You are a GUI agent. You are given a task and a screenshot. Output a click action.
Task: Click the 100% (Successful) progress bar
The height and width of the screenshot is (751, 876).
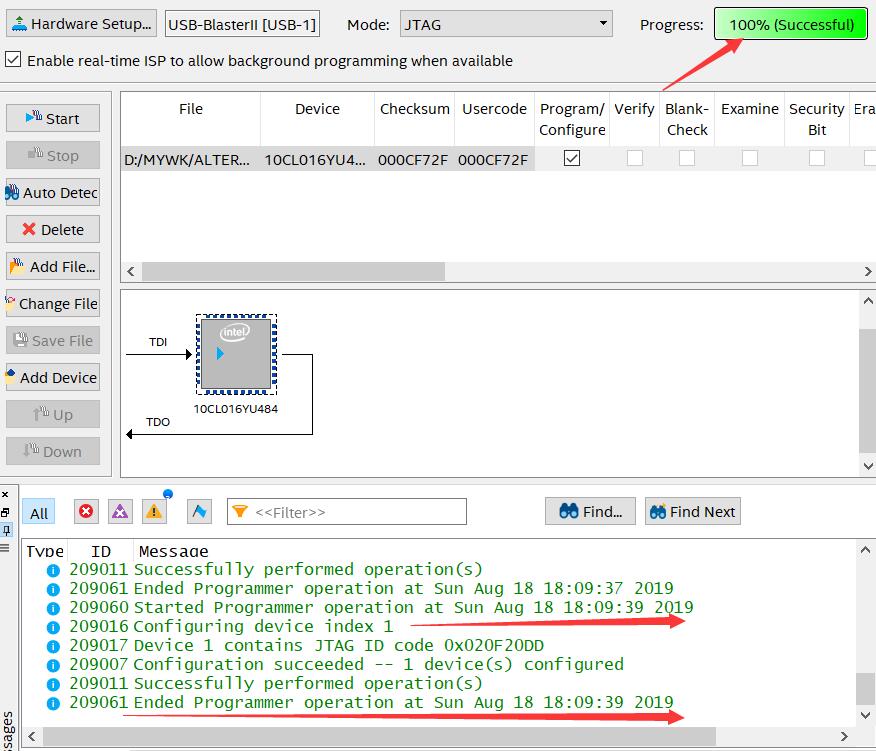791,24
